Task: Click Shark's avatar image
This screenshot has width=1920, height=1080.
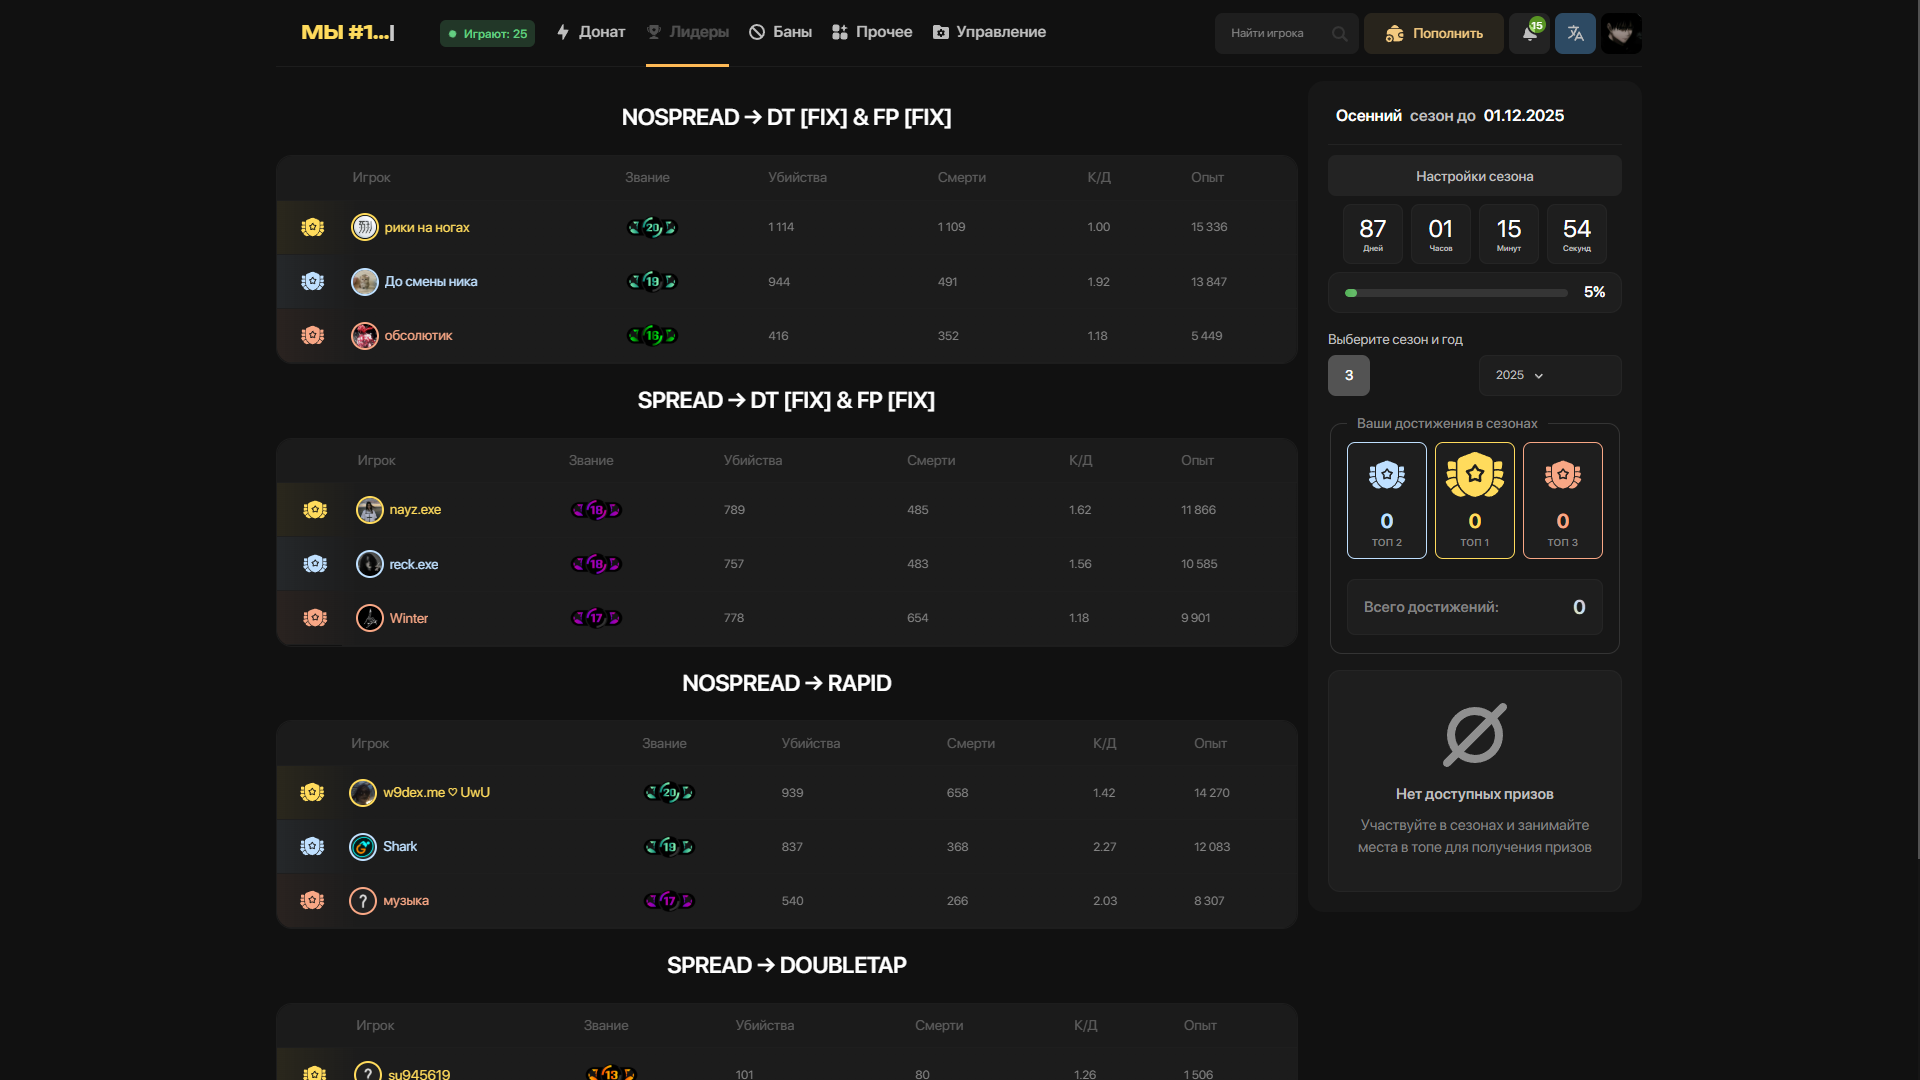Action: point(363,846)
